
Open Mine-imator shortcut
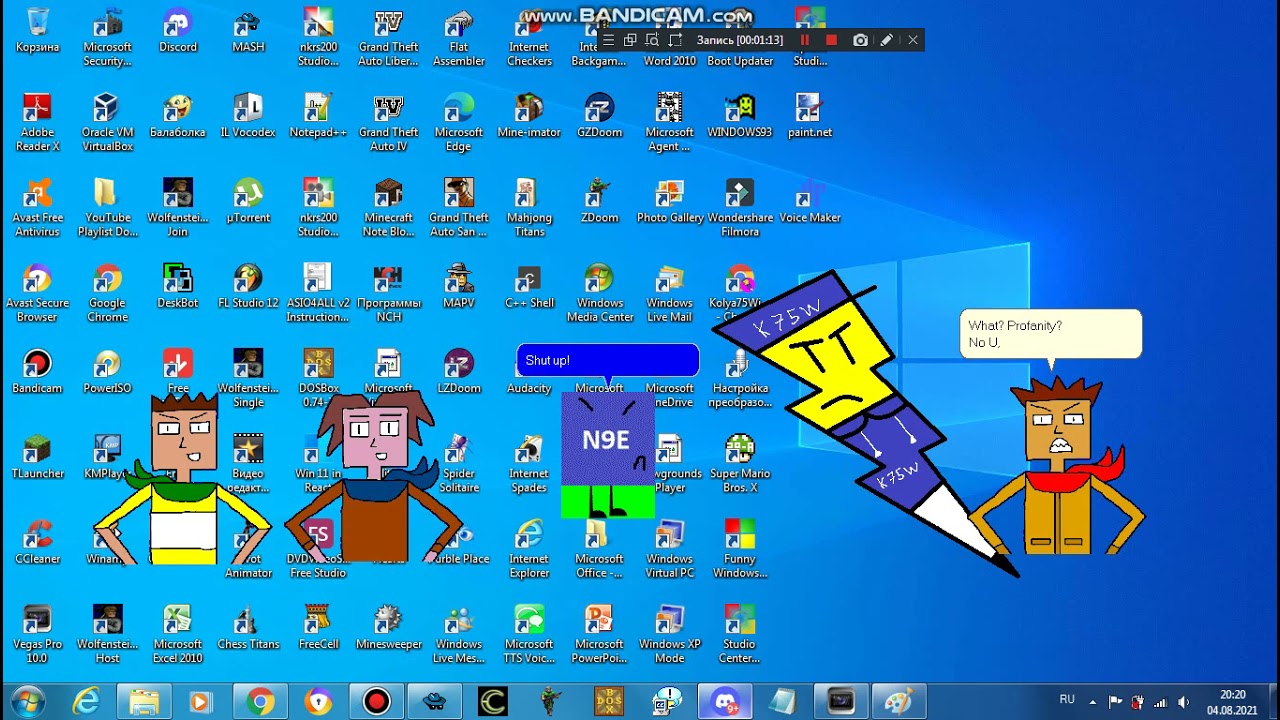529,116
